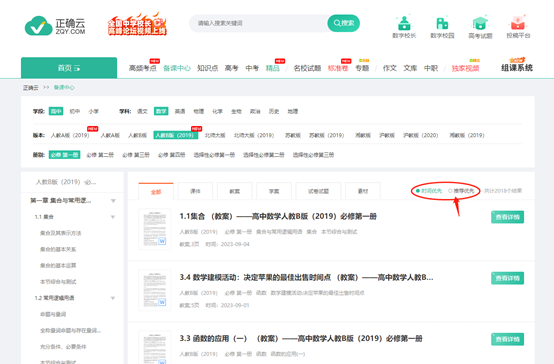Select 物理 subject filter

199,111
